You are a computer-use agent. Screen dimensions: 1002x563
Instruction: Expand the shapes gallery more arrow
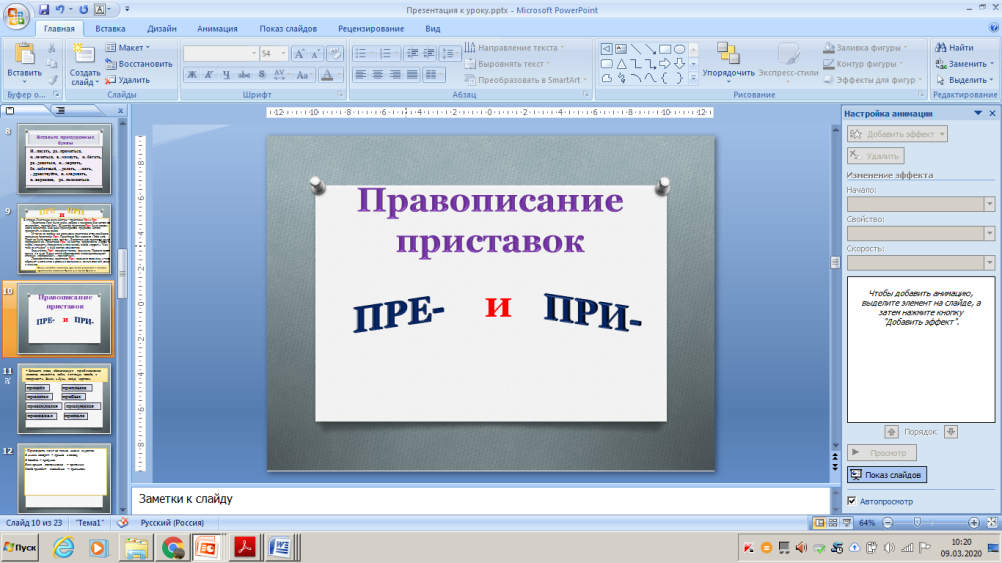[x=693, y=79]
